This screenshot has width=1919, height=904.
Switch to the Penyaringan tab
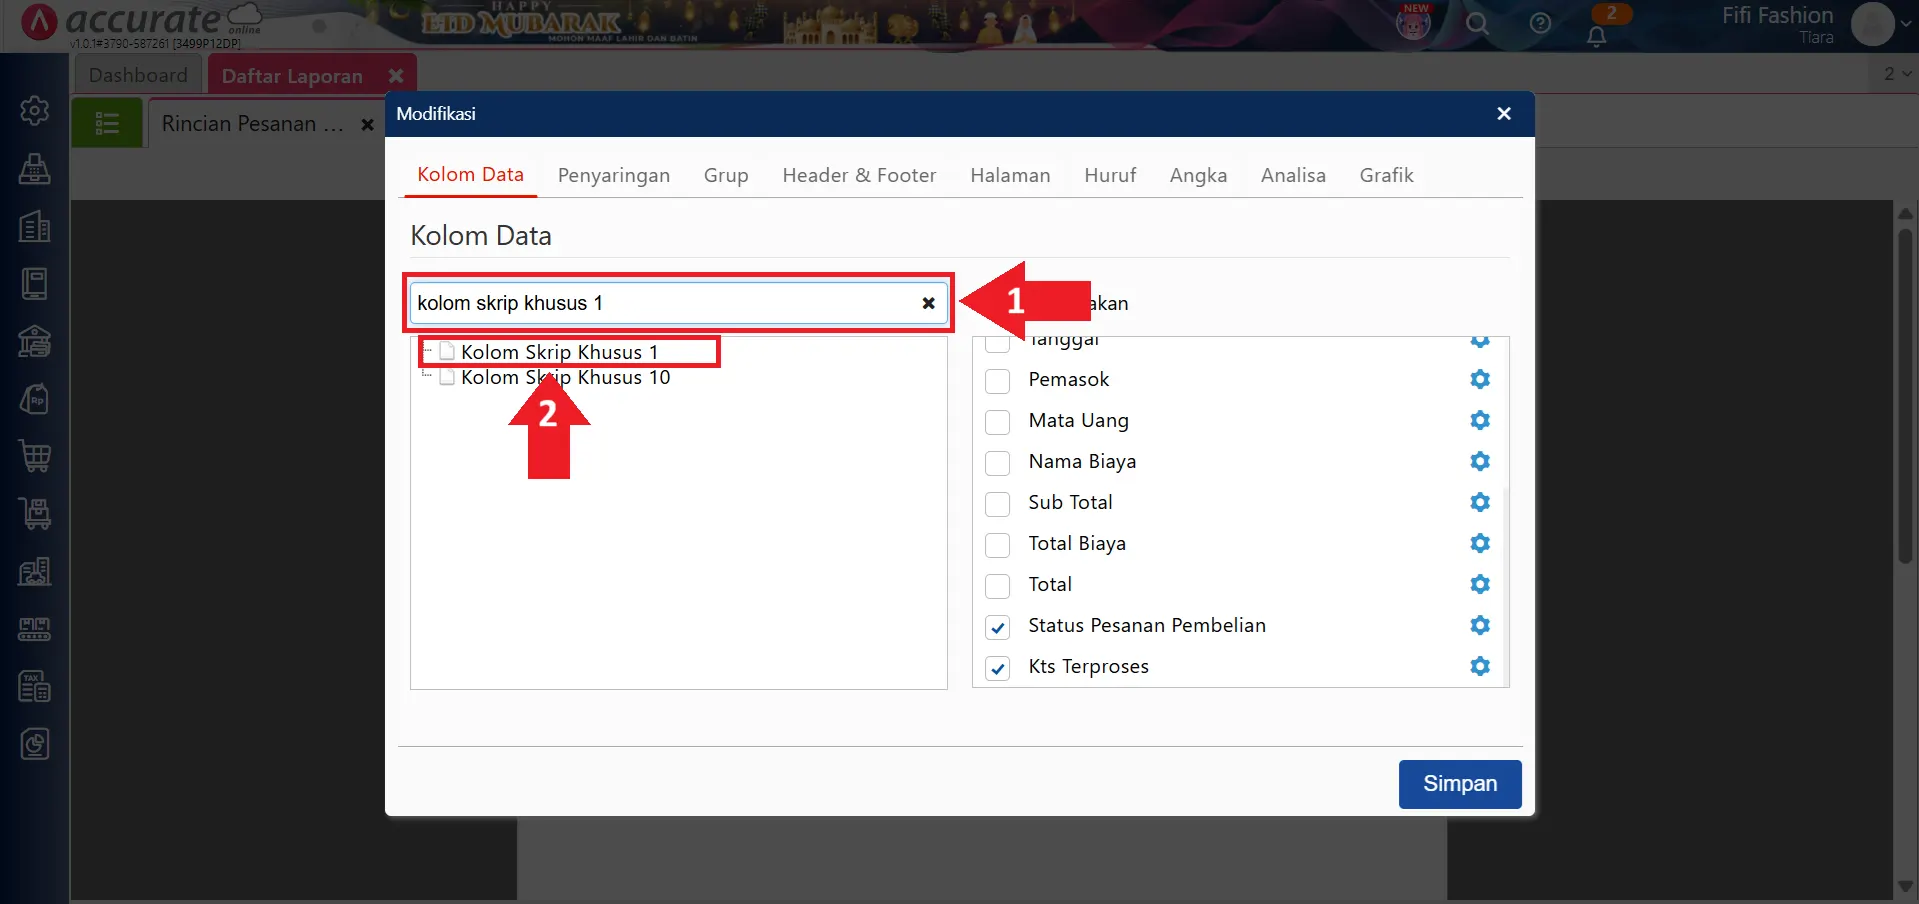point(613,175)
